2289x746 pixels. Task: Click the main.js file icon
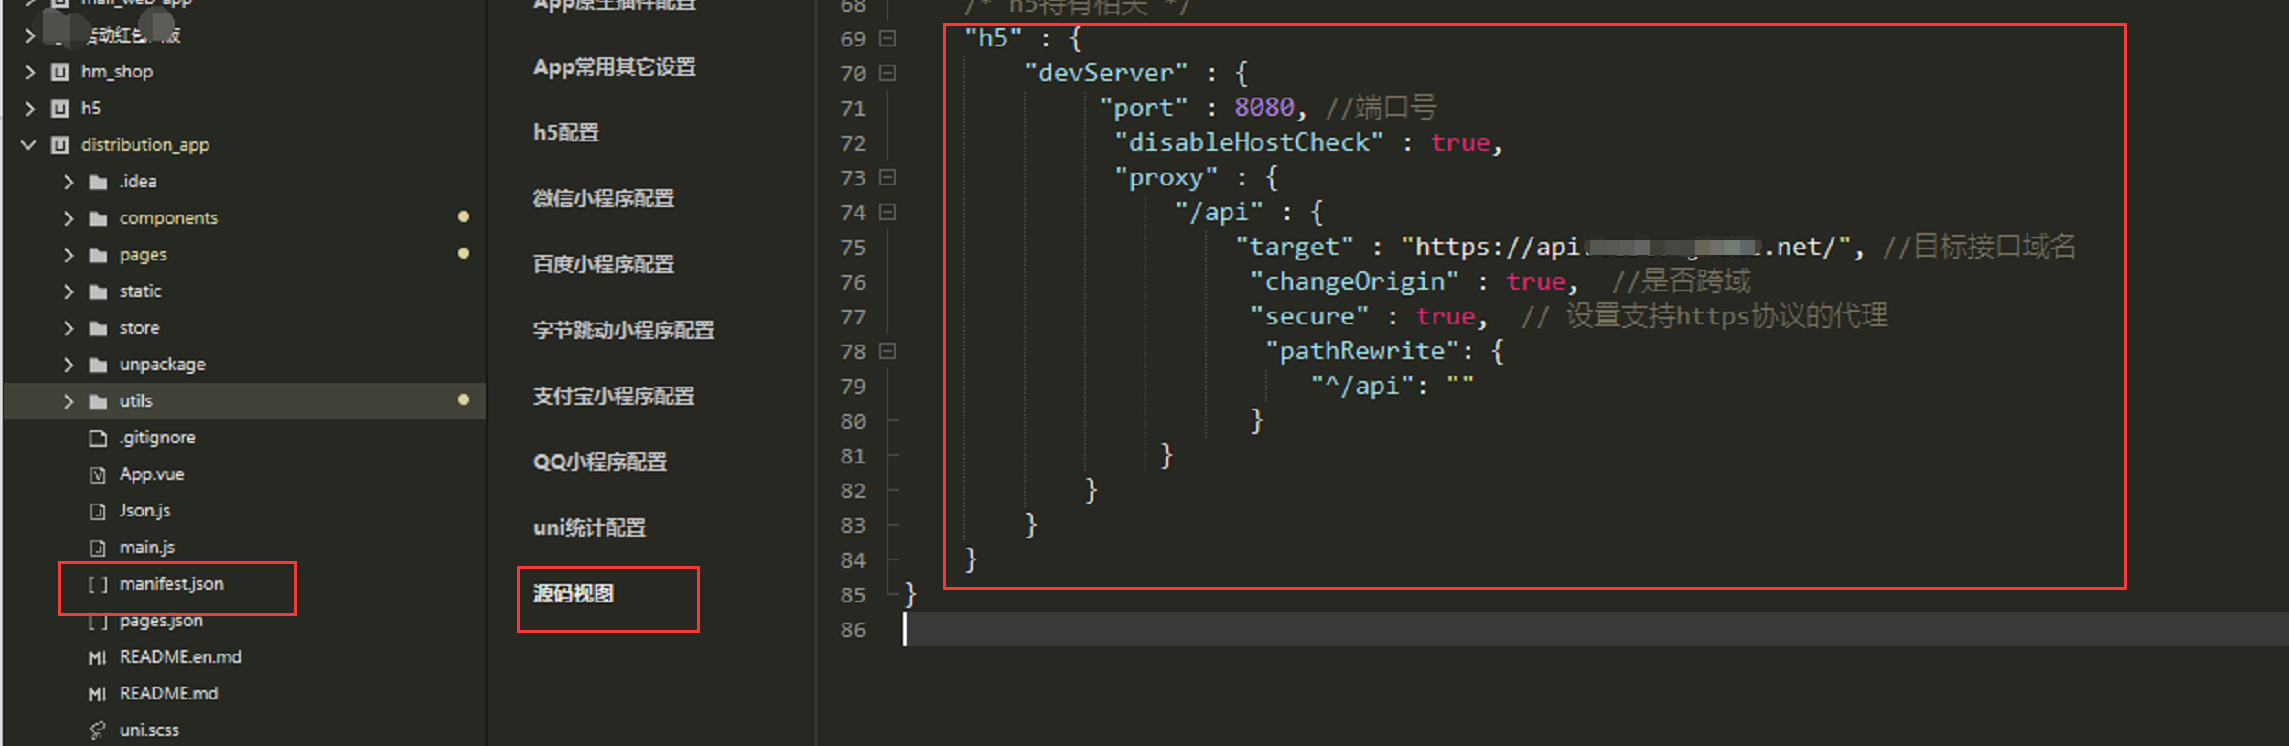click(x=98, y=548)
